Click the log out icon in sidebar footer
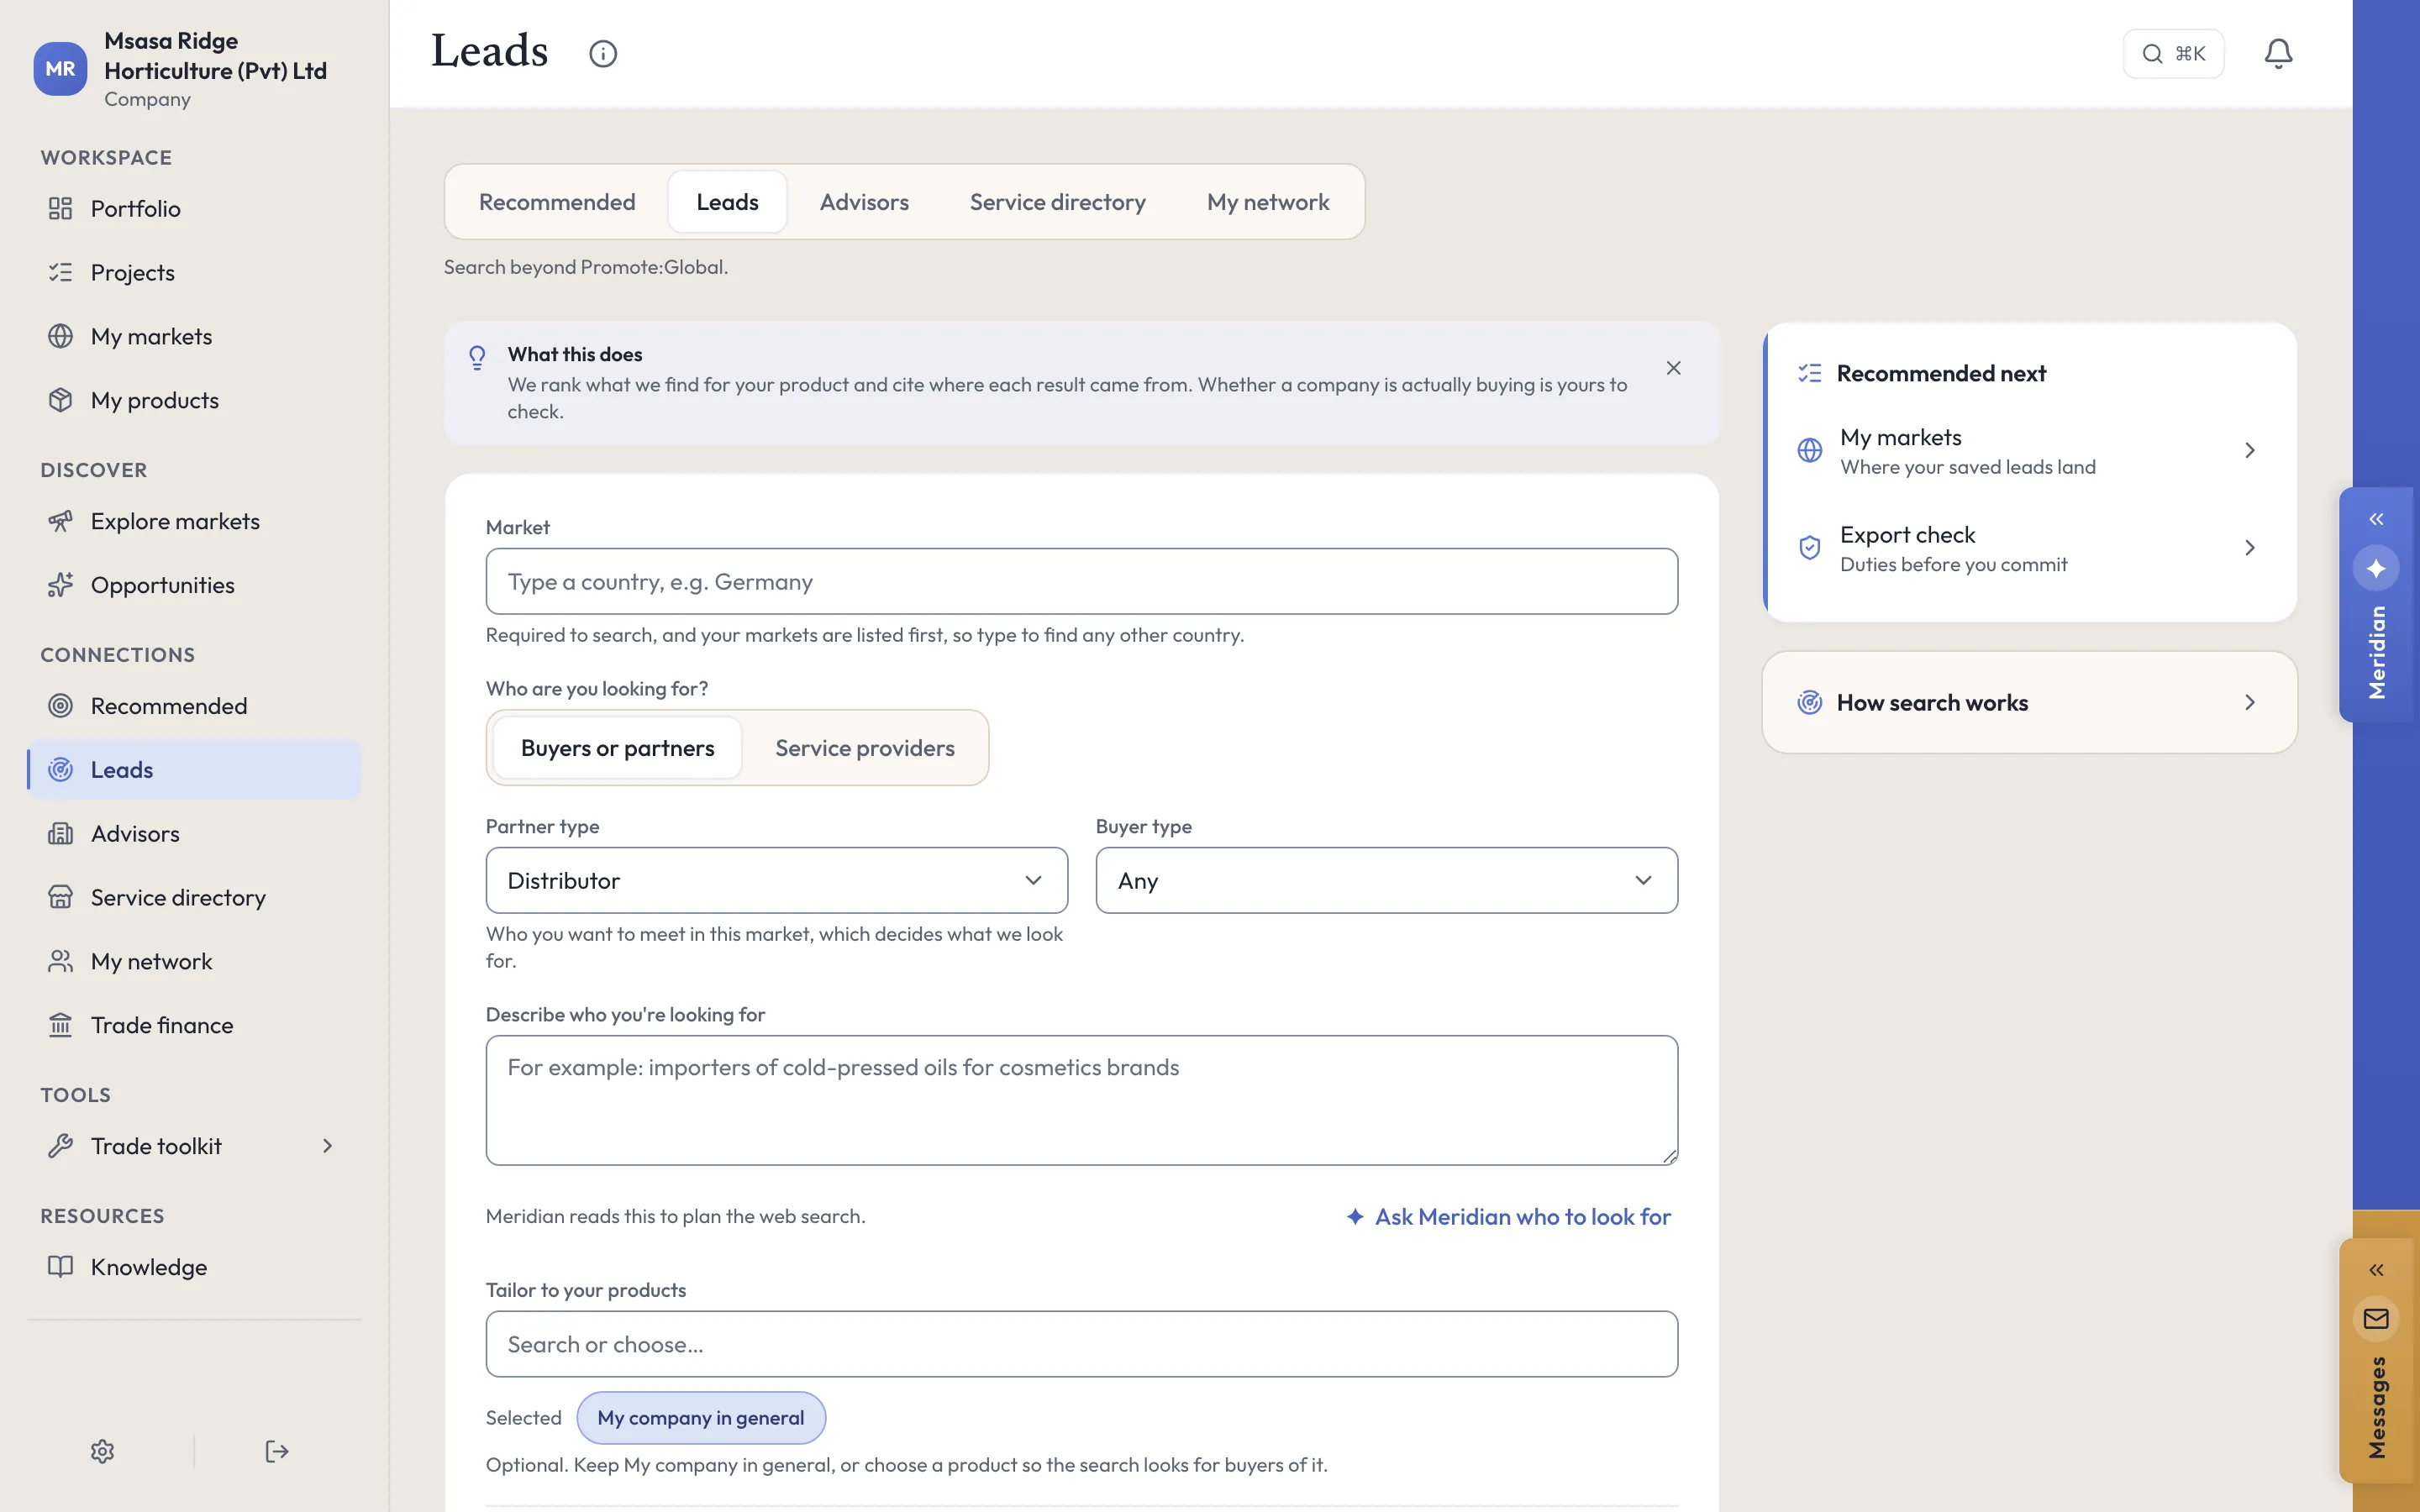Image resolution: width=2420 pixels, height=1512 pixels. [x=277, y=1451]
